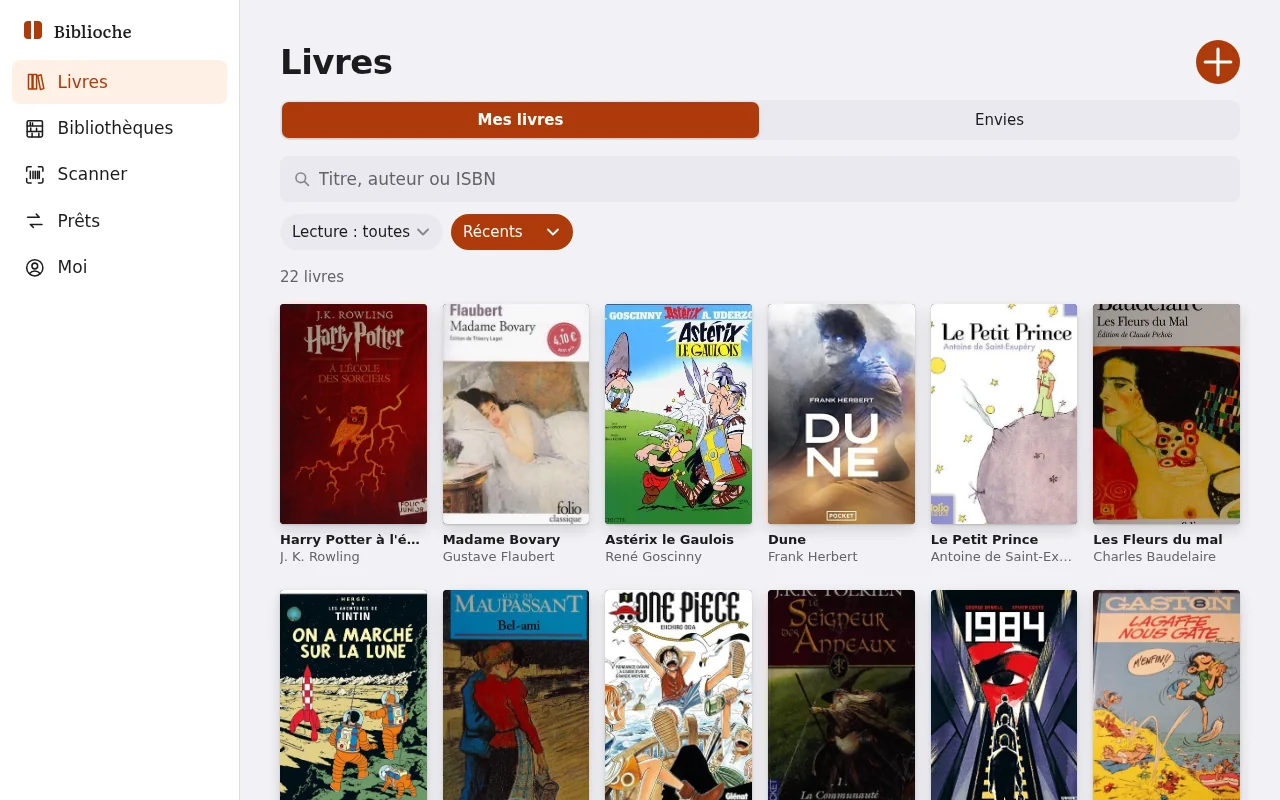Open Les Fleurs du mal cover
Screen dimensions: 1280x800
[x=1166, y=414]
